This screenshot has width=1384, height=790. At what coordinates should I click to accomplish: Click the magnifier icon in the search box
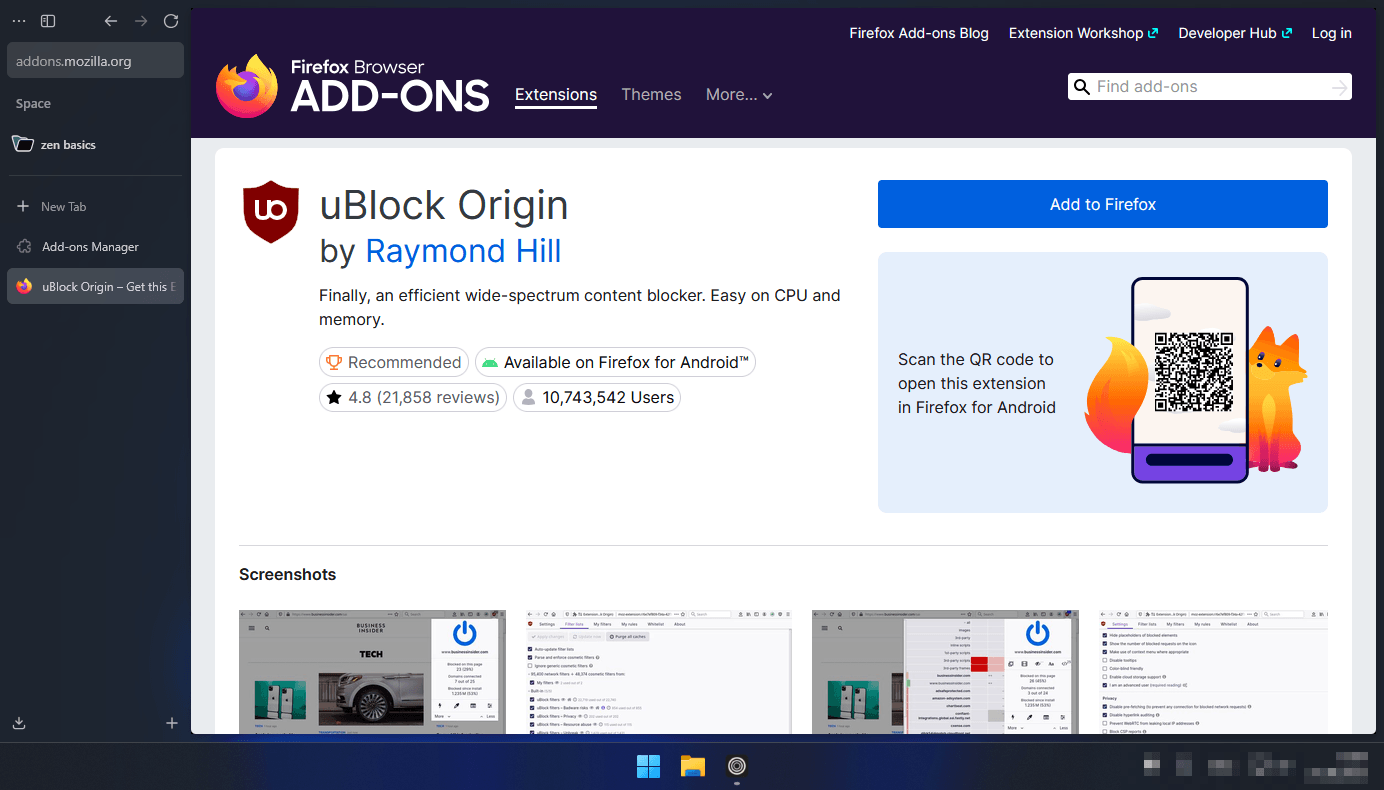[1081, 87]
